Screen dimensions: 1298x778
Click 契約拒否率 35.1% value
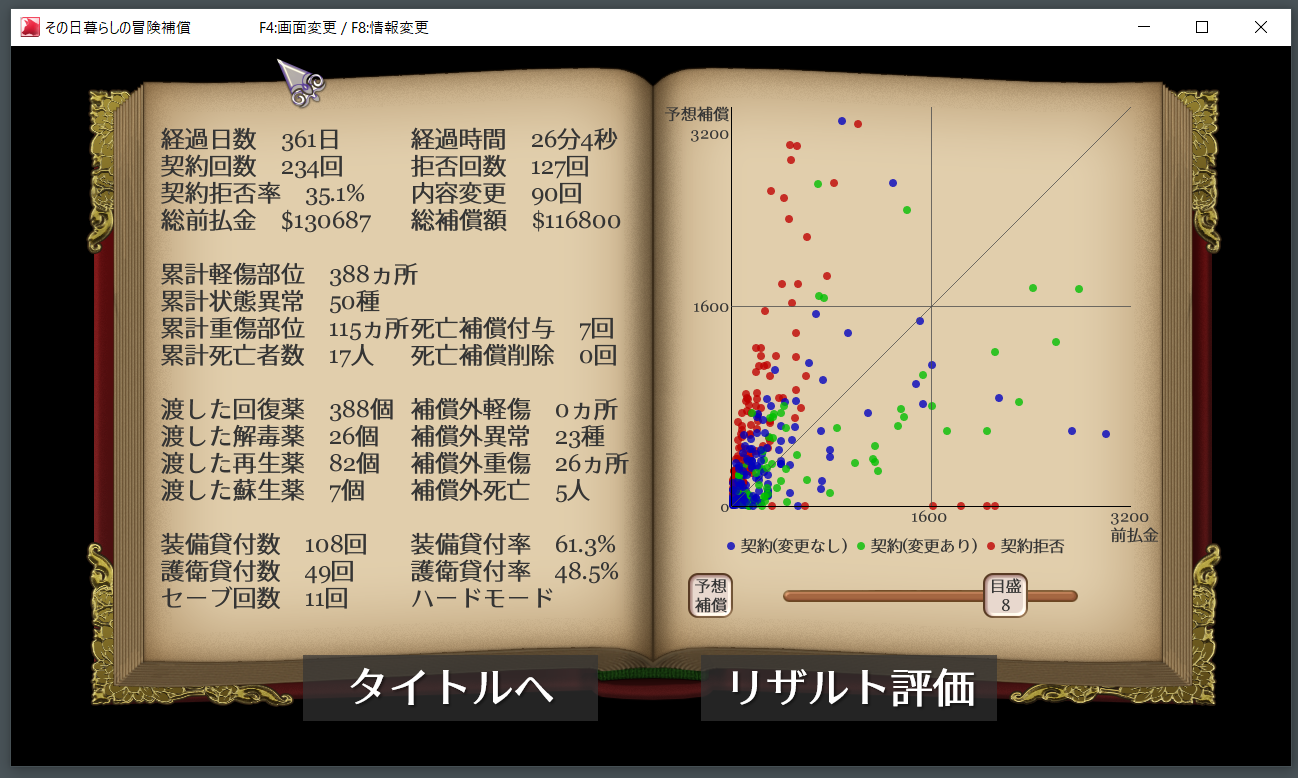click(x=263, y=194)
